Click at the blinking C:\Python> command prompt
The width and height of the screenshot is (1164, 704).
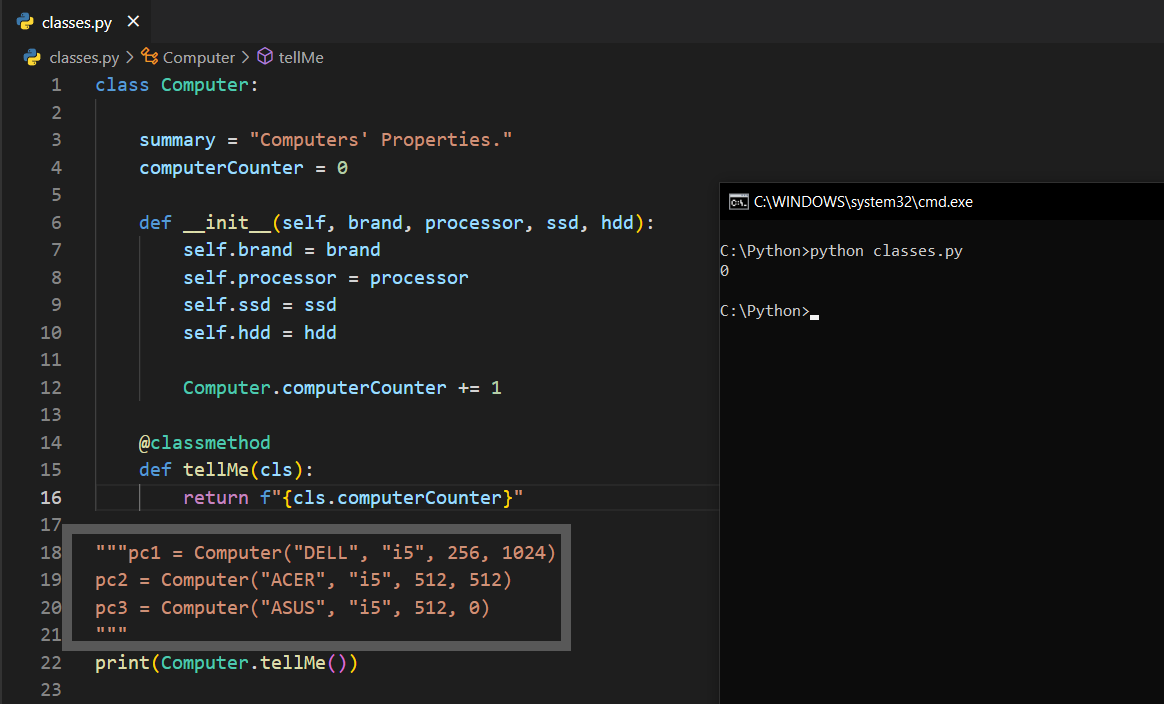pos(814,312)
